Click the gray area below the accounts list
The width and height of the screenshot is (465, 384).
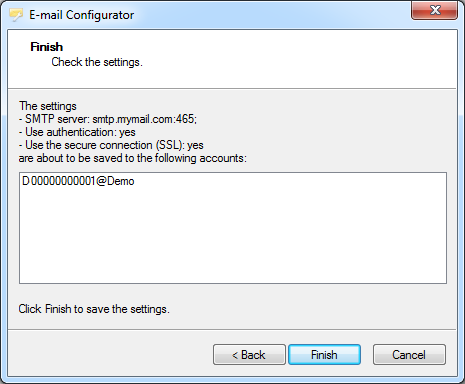pyautogui.click(x=300, y=307)
